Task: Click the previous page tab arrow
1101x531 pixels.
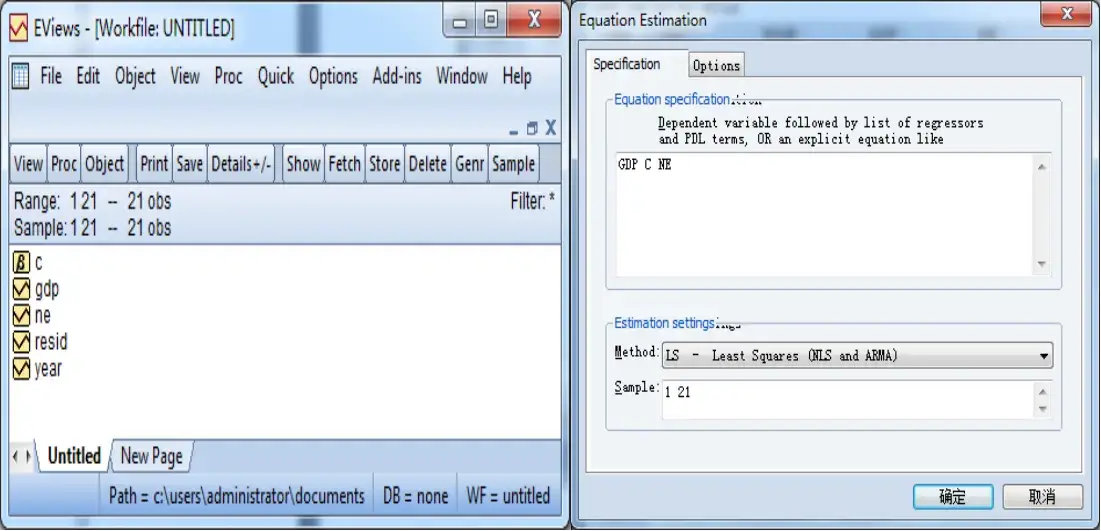Action: [x=16, y=457]
